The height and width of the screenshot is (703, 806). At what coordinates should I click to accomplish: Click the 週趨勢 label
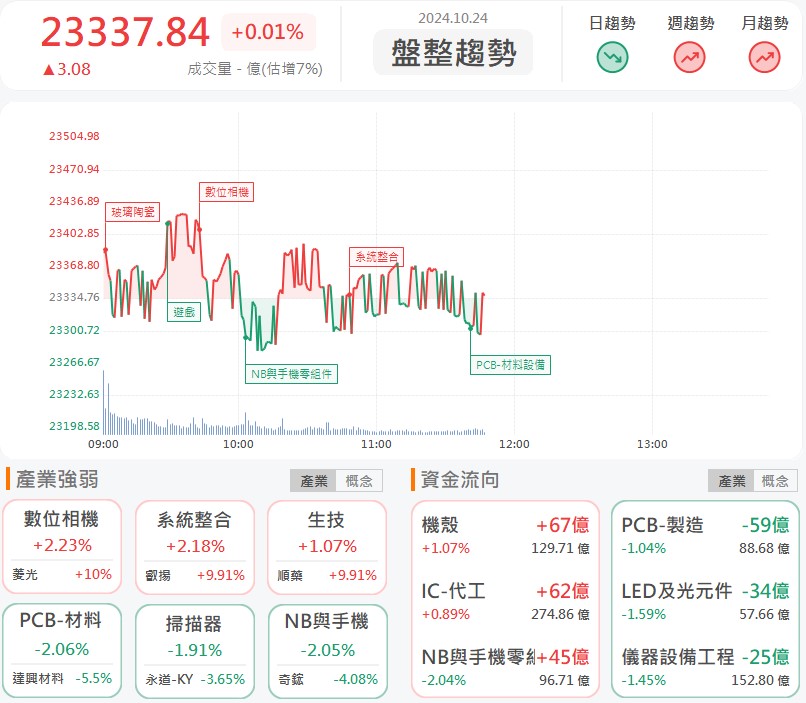pyautogui.click(x=690, y=23)
